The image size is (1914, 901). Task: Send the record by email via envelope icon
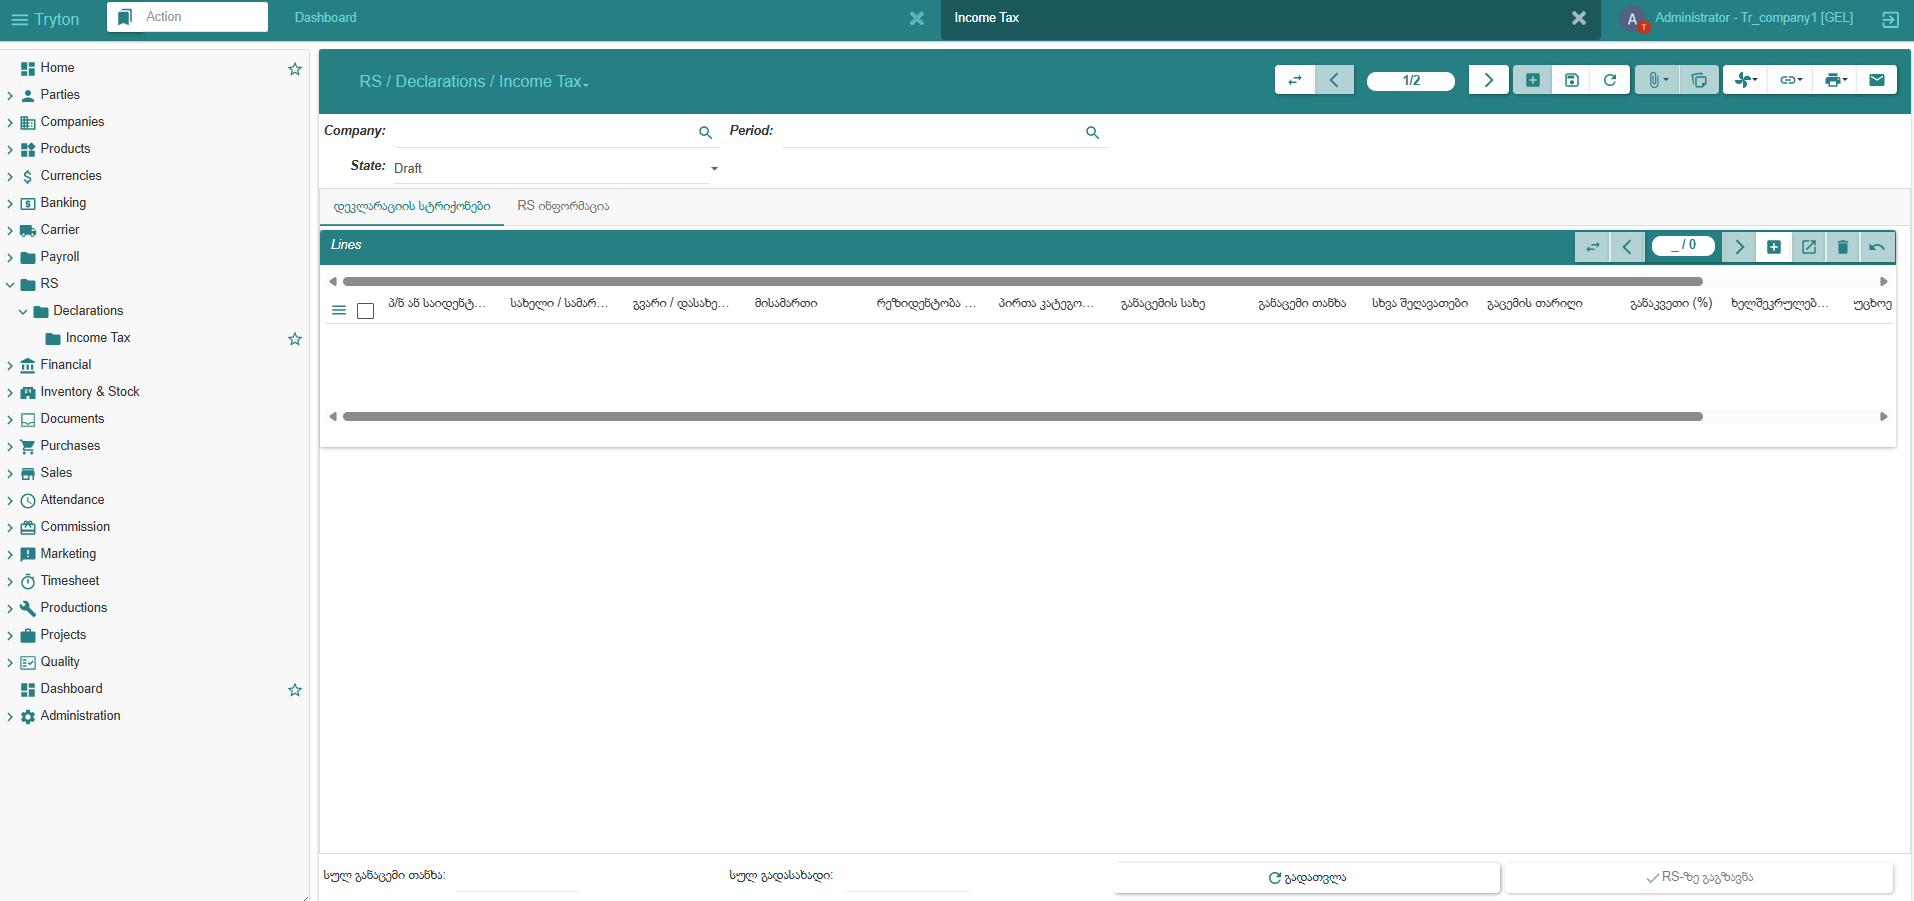point(1877,80)
